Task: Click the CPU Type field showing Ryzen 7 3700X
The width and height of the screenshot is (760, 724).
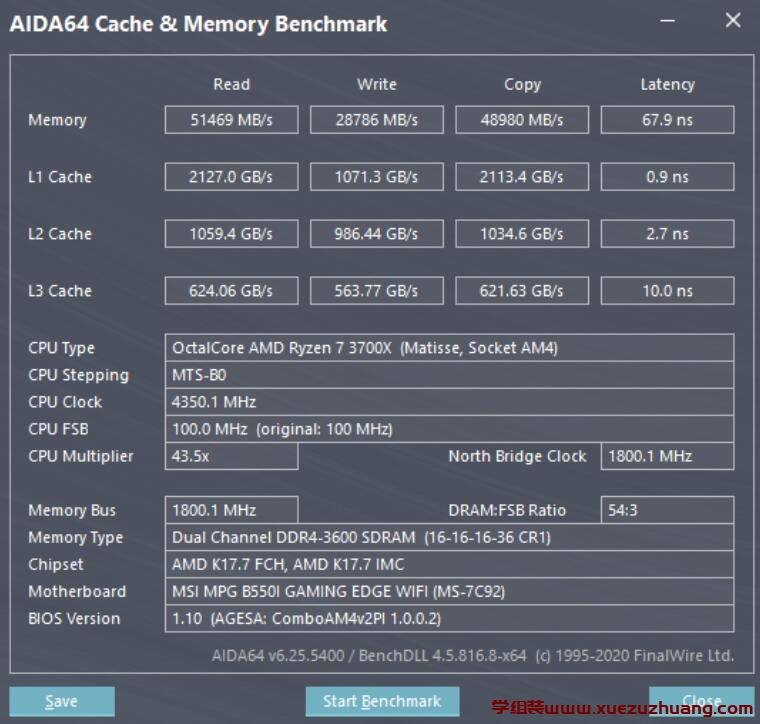Action: click(x=449, y=348)
